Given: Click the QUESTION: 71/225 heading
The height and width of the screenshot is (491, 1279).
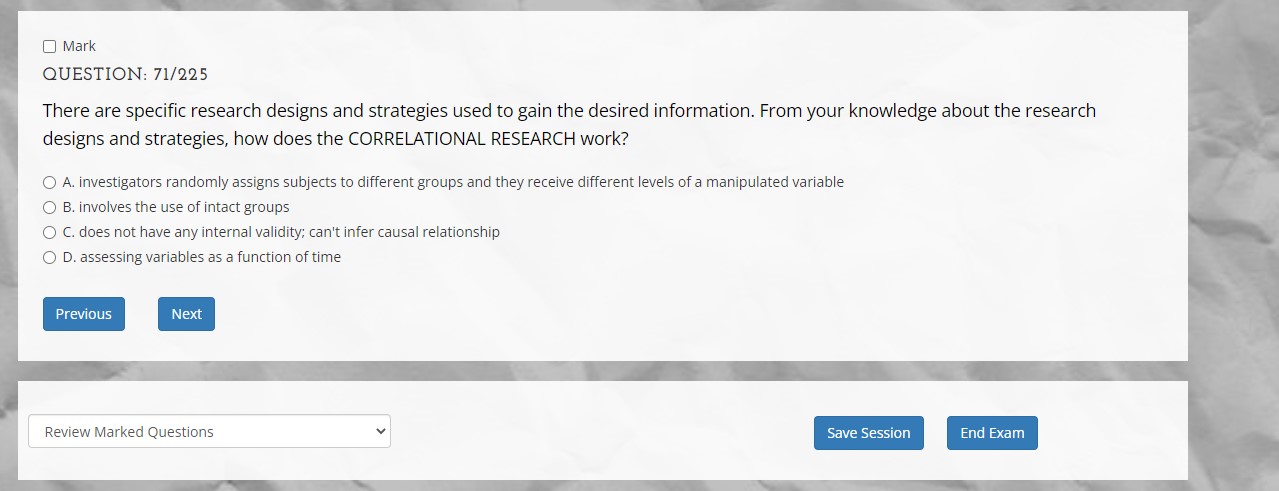Looking at the screenshot, I should [125, 74].
